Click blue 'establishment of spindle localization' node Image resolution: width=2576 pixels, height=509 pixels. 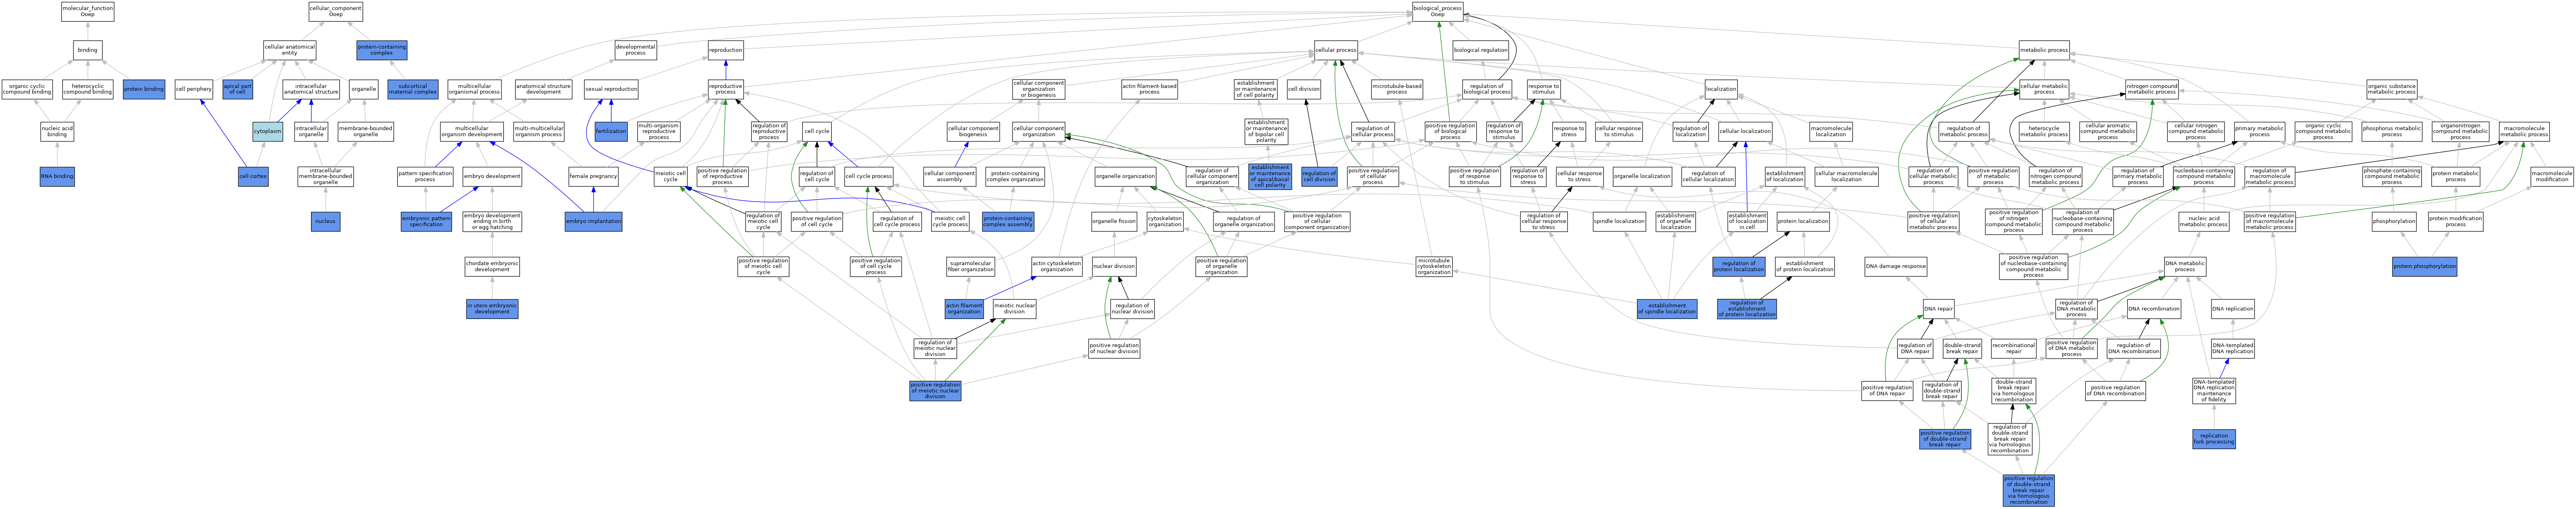[x=1667, y=309]
